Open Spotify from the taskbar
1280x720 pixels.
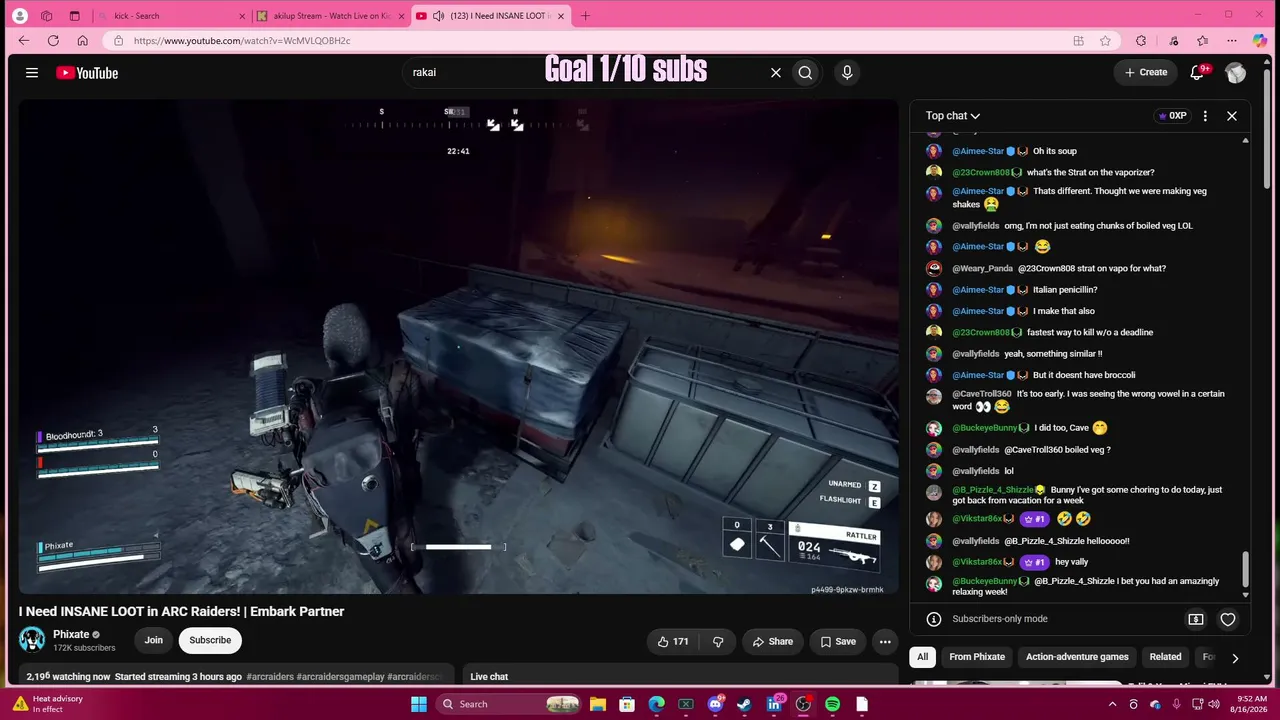pos(832,704)
